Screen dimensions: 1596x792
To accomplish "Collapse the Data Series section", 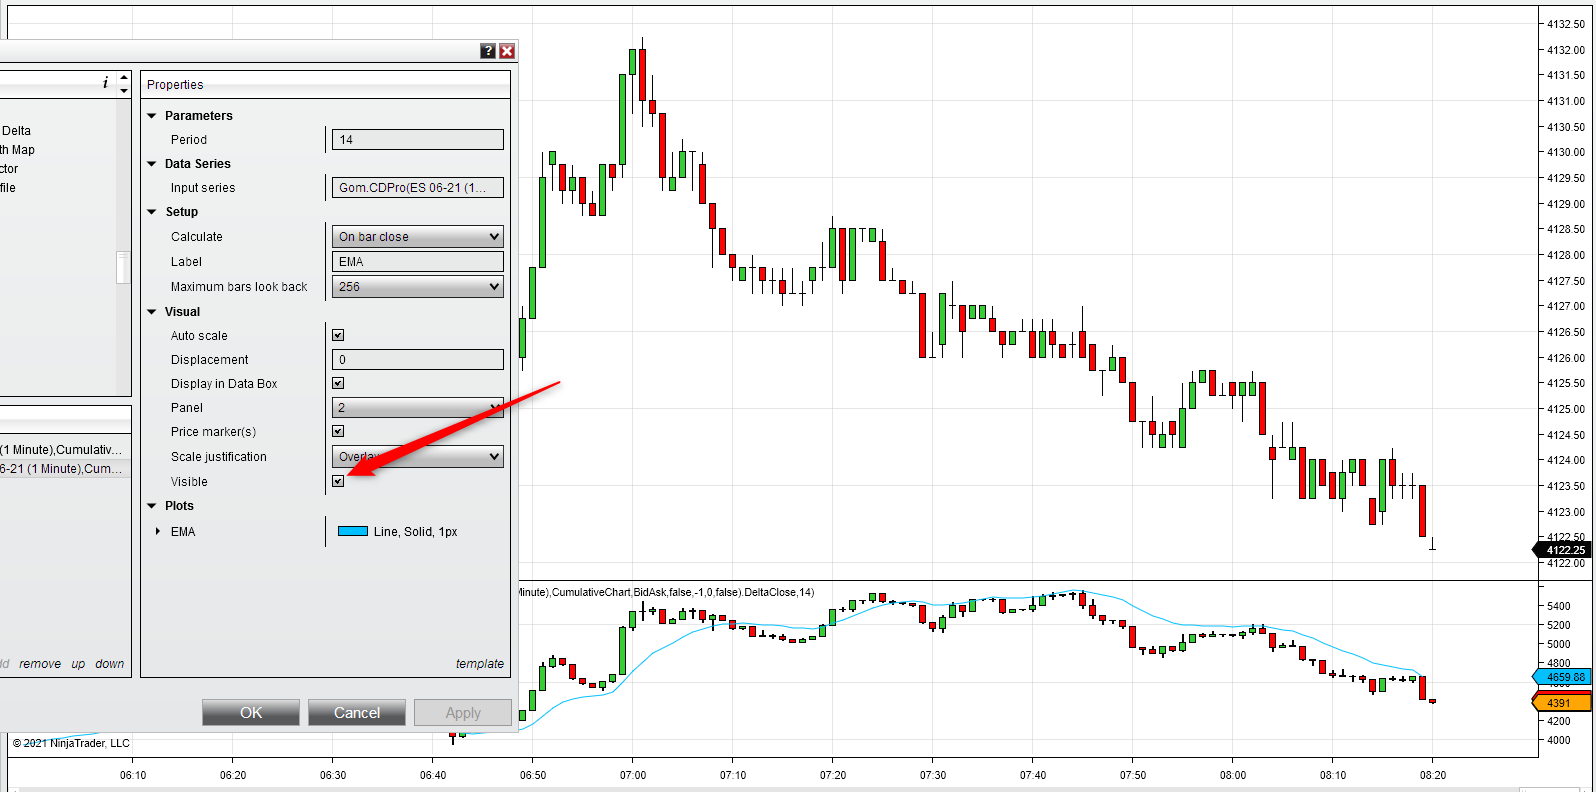I will 152,164.
